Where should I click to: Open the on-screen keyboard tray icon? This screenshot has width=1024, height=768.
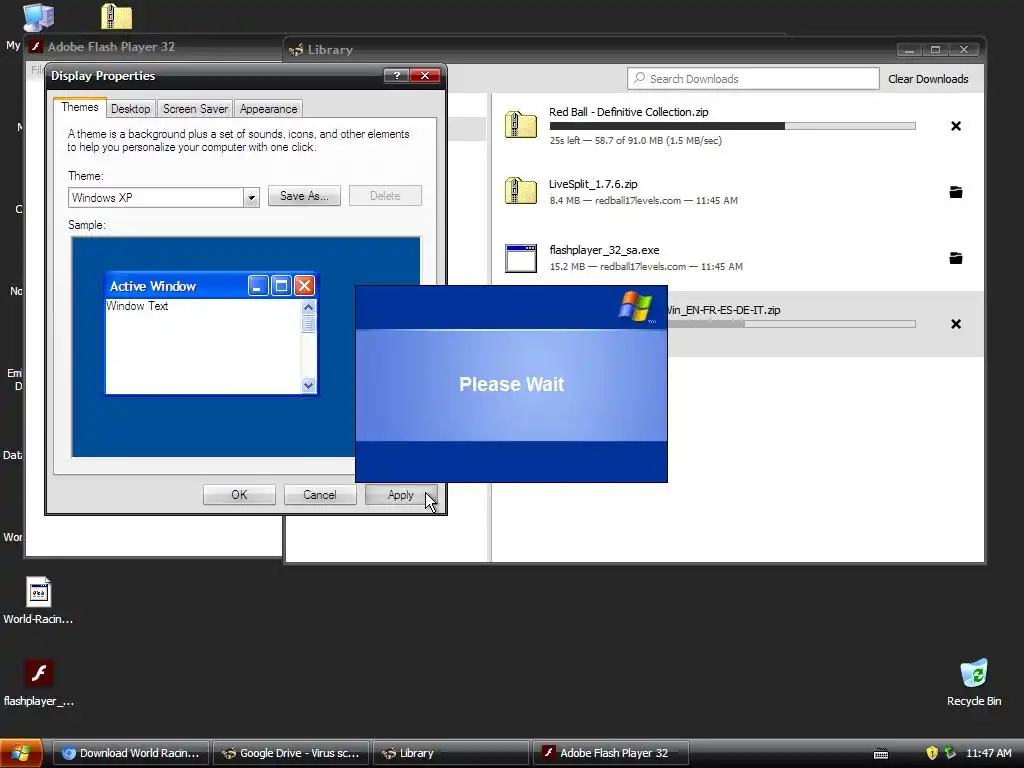[880, 754]
